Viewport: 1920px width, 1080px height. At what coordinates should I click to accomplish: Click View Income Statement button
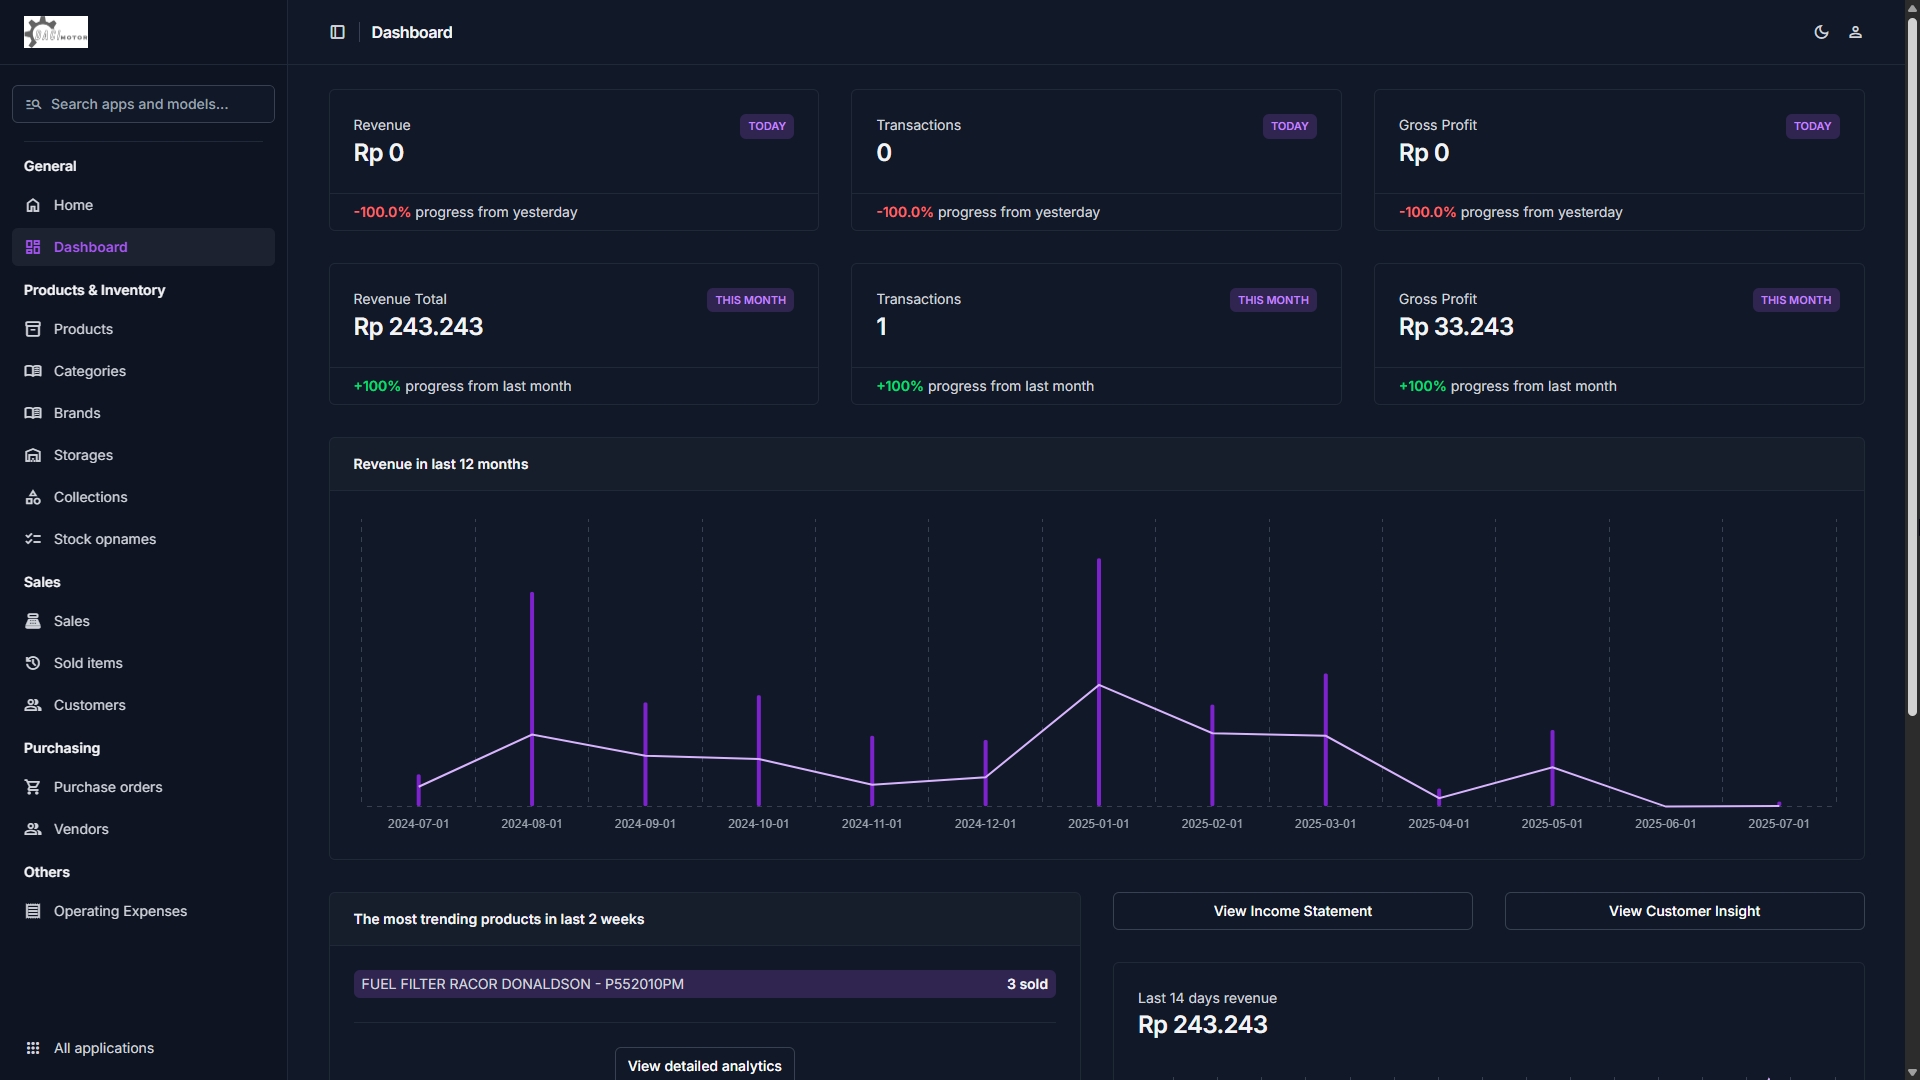(1292, 911)
